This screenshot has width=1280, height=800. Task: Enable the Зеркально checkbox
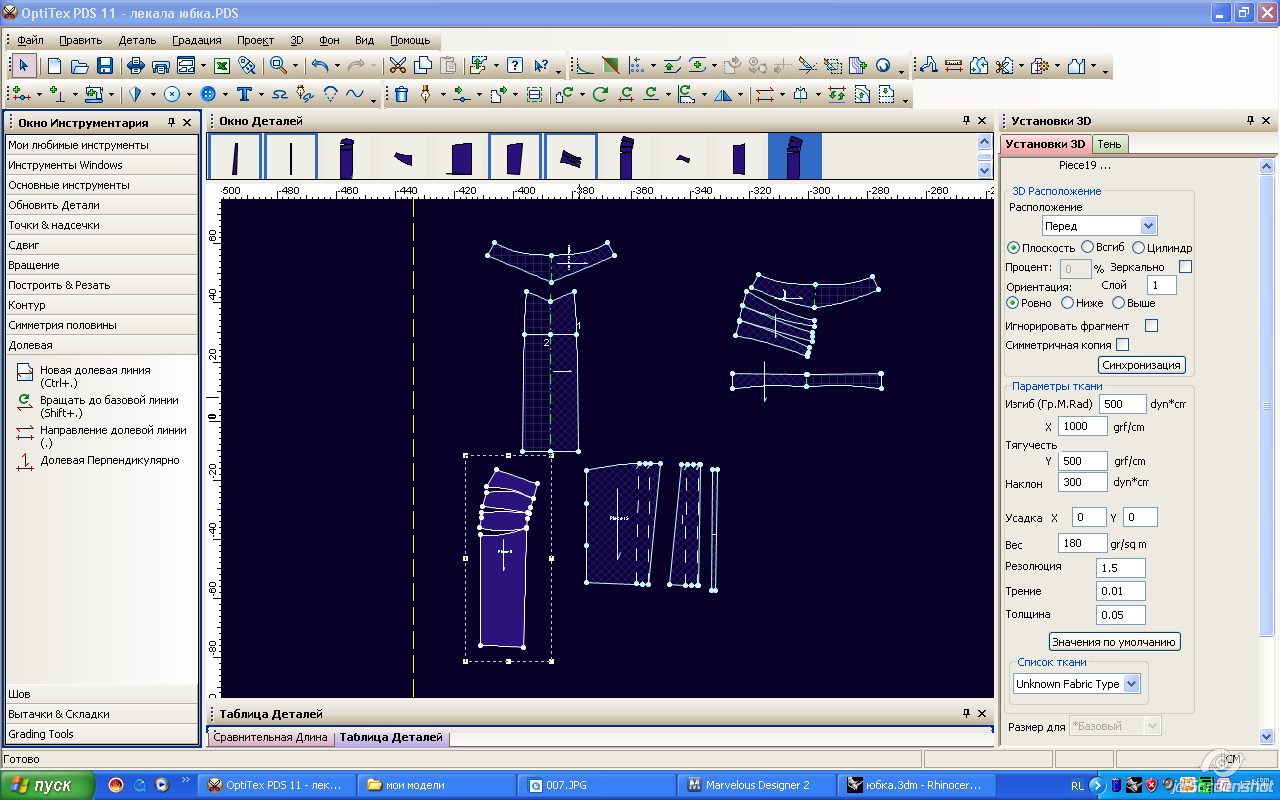click(x=1185, y=267)
